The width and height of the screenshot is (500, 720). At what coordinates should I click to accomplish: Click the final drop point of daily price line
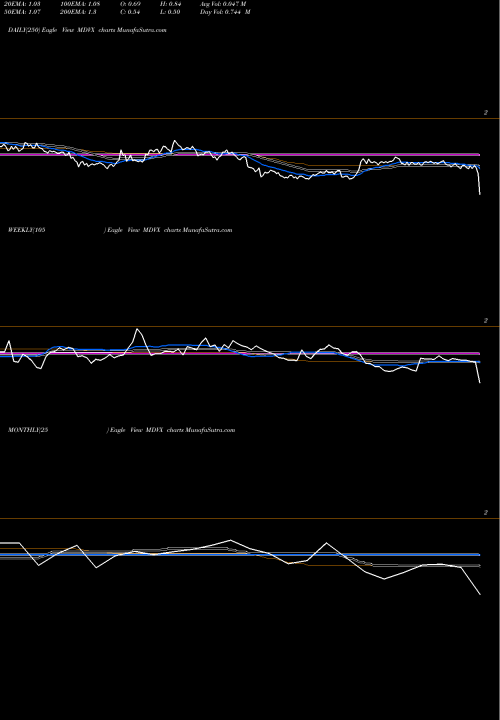tap(480, 194)
